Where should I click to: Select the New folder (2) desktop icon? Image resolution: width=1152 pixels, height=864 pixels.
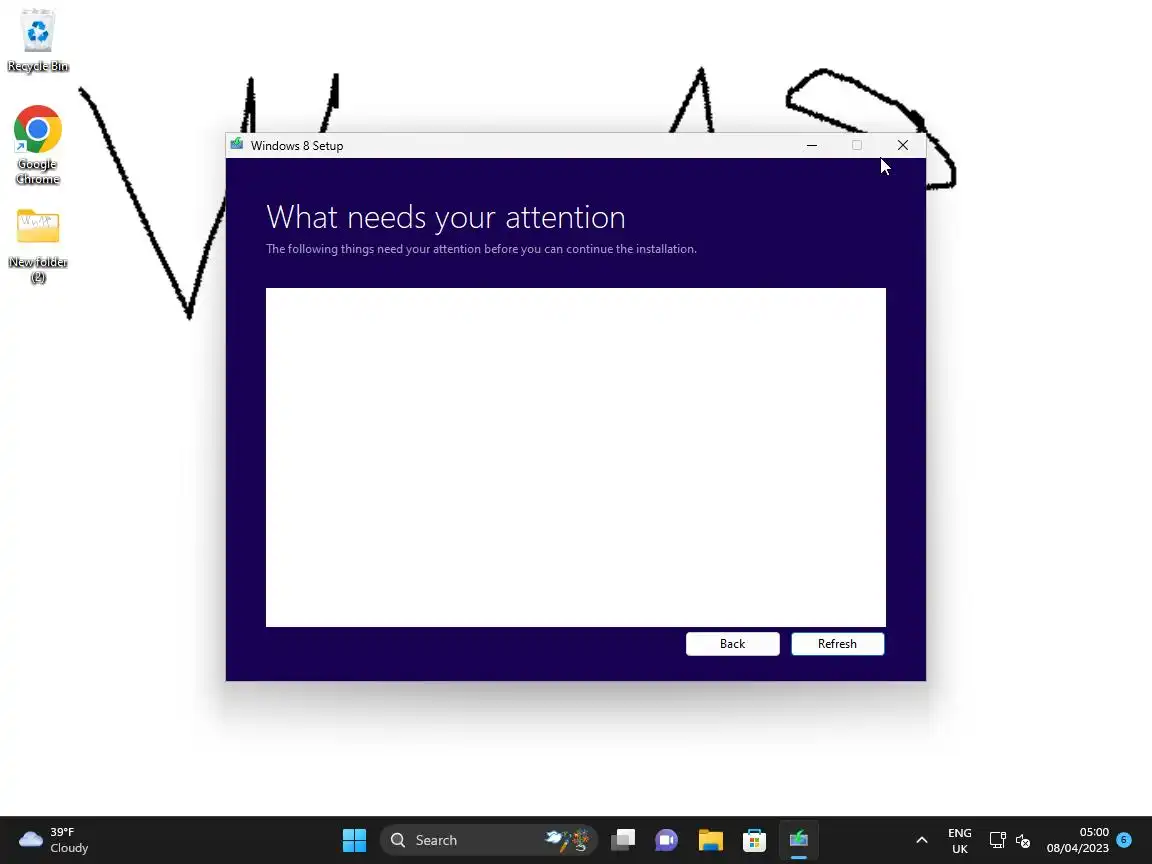click(37, 246)
